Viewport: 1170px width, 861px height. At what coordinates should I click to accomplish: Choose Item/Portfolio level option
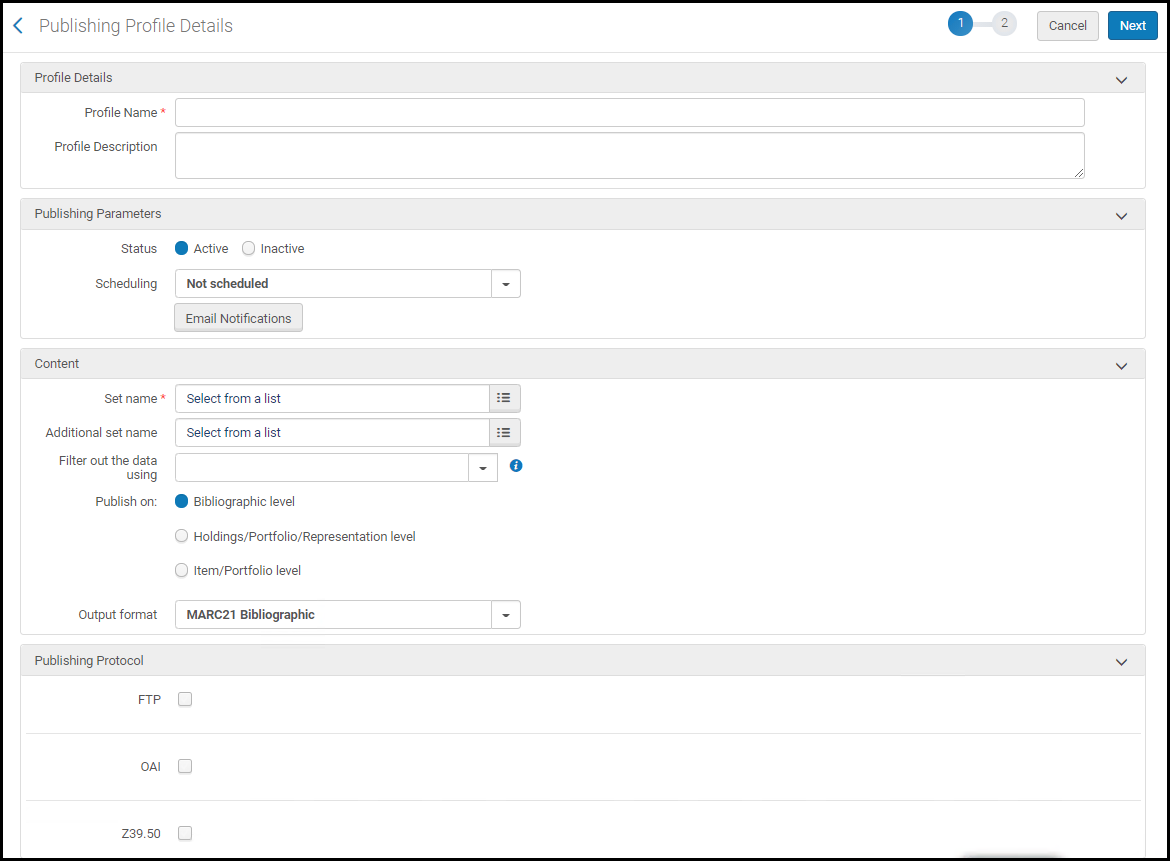tap(181, 570)
